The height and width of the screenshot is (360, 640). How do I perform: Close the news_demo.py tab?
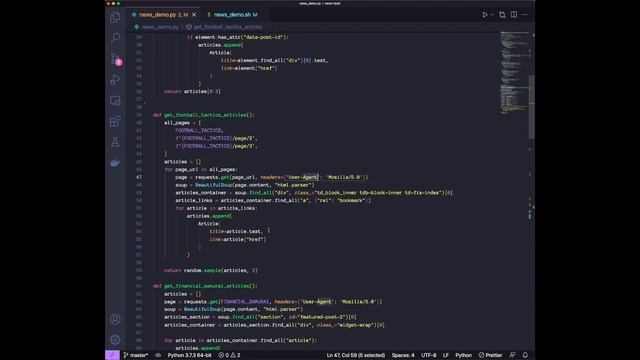click(x=194, y=15)
